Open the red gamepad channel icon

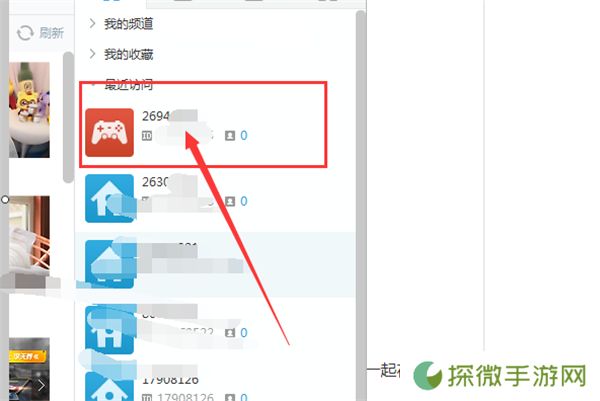click(109, 132)
